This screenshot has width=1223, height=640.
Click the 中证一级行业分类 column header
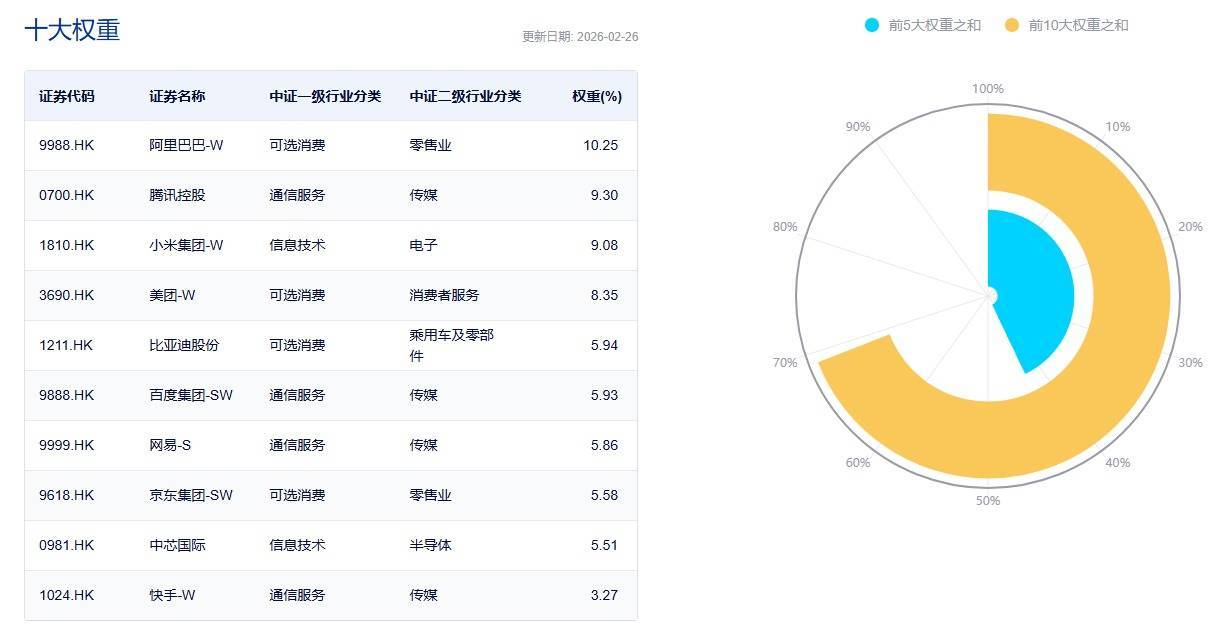(325, 96)
